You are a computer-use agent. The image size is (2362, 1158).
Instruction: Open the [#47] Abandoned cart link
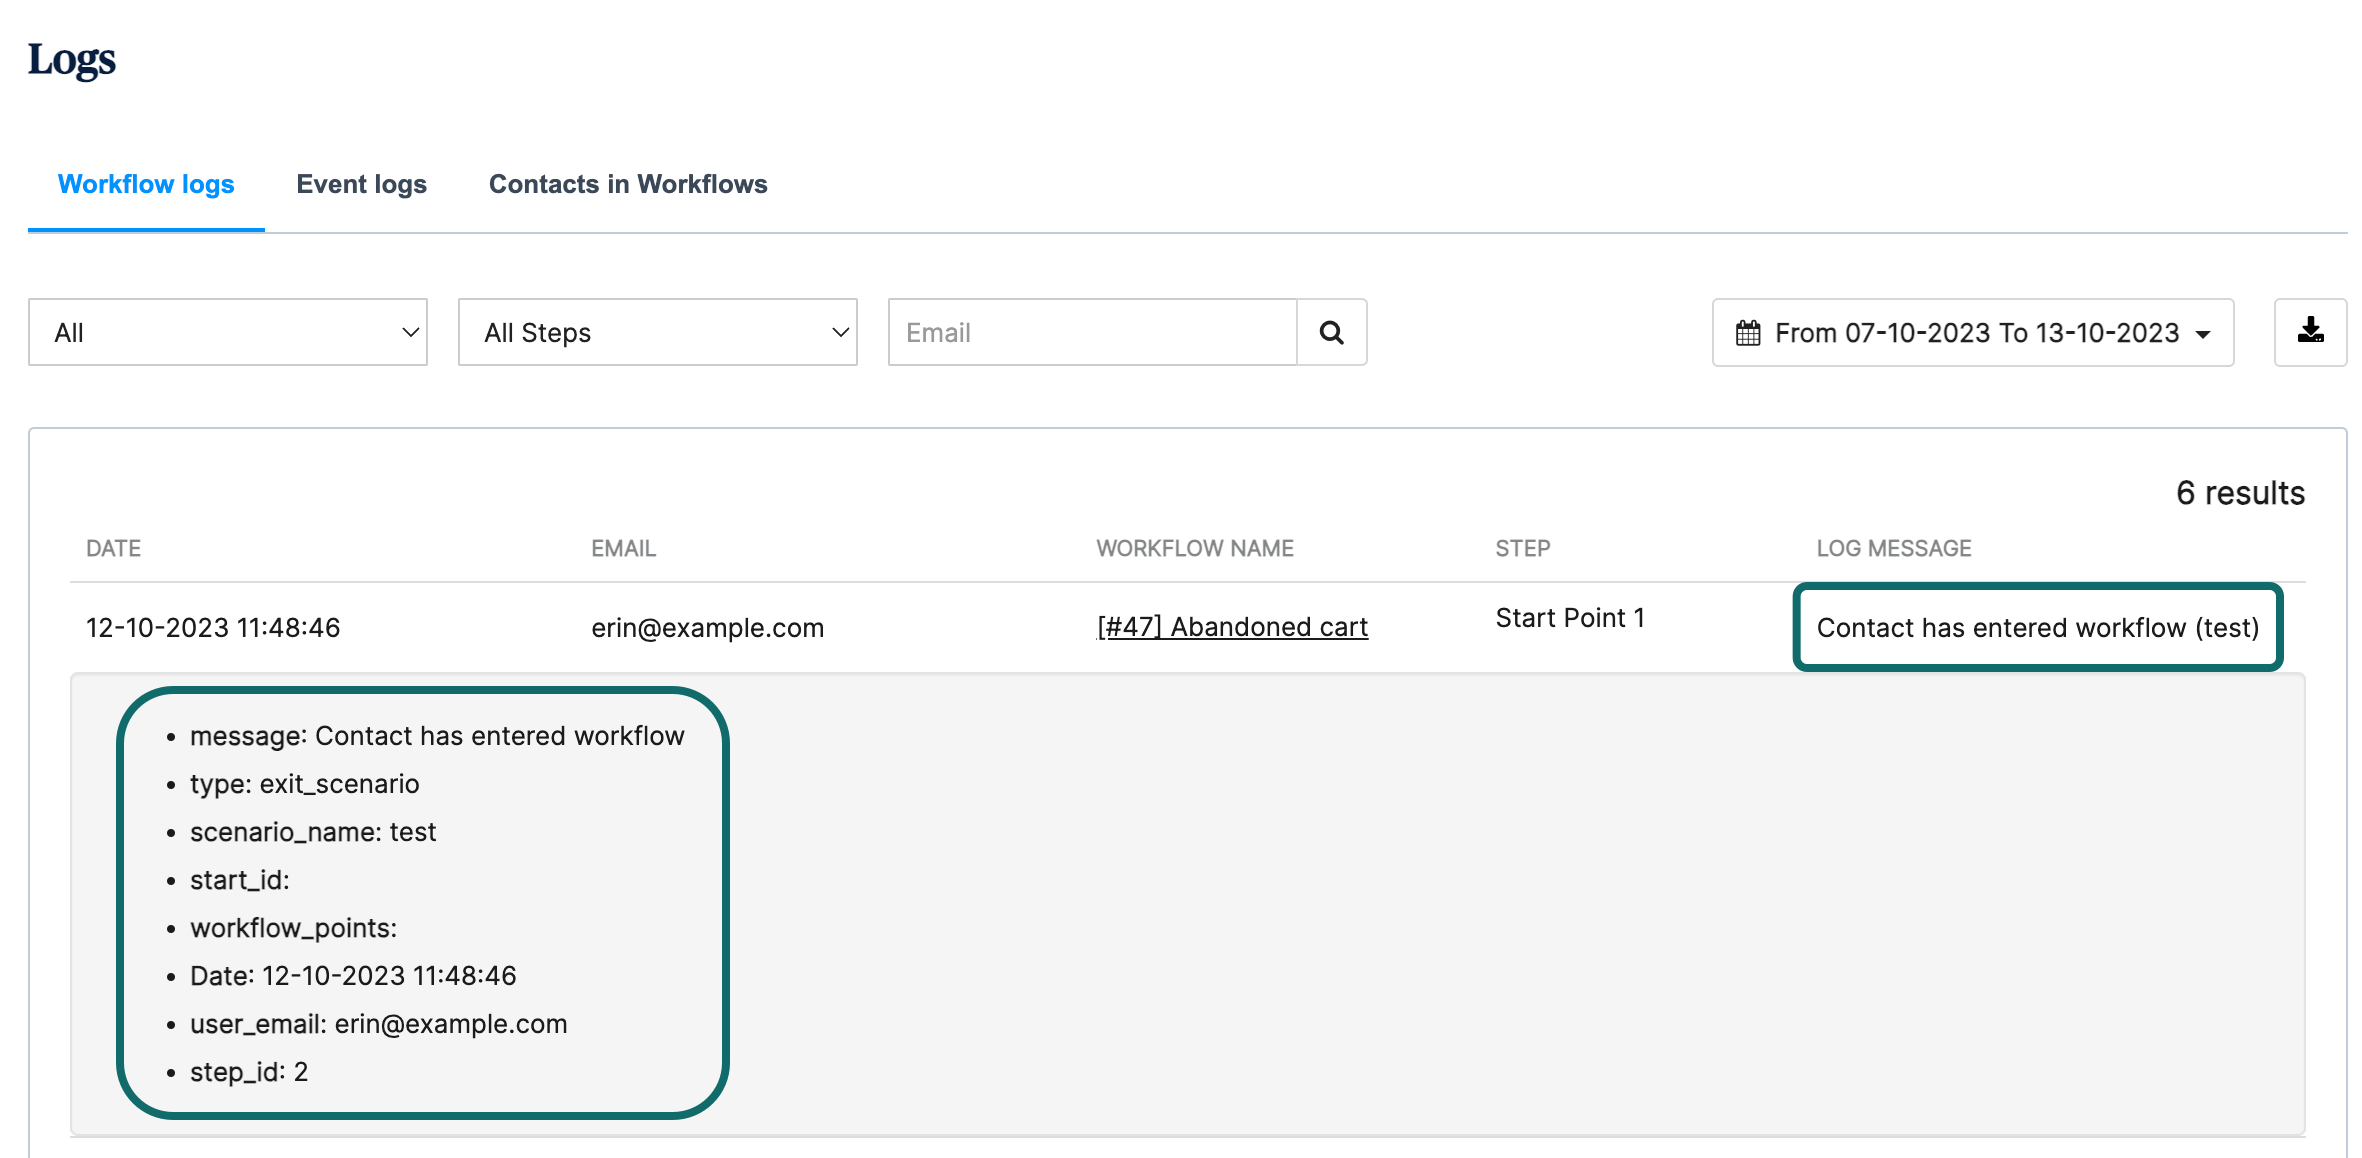[x=1232, y=627]
